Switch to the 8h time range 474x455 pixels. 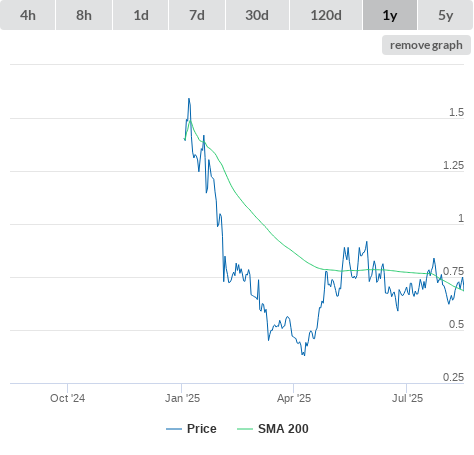[84, 15]
